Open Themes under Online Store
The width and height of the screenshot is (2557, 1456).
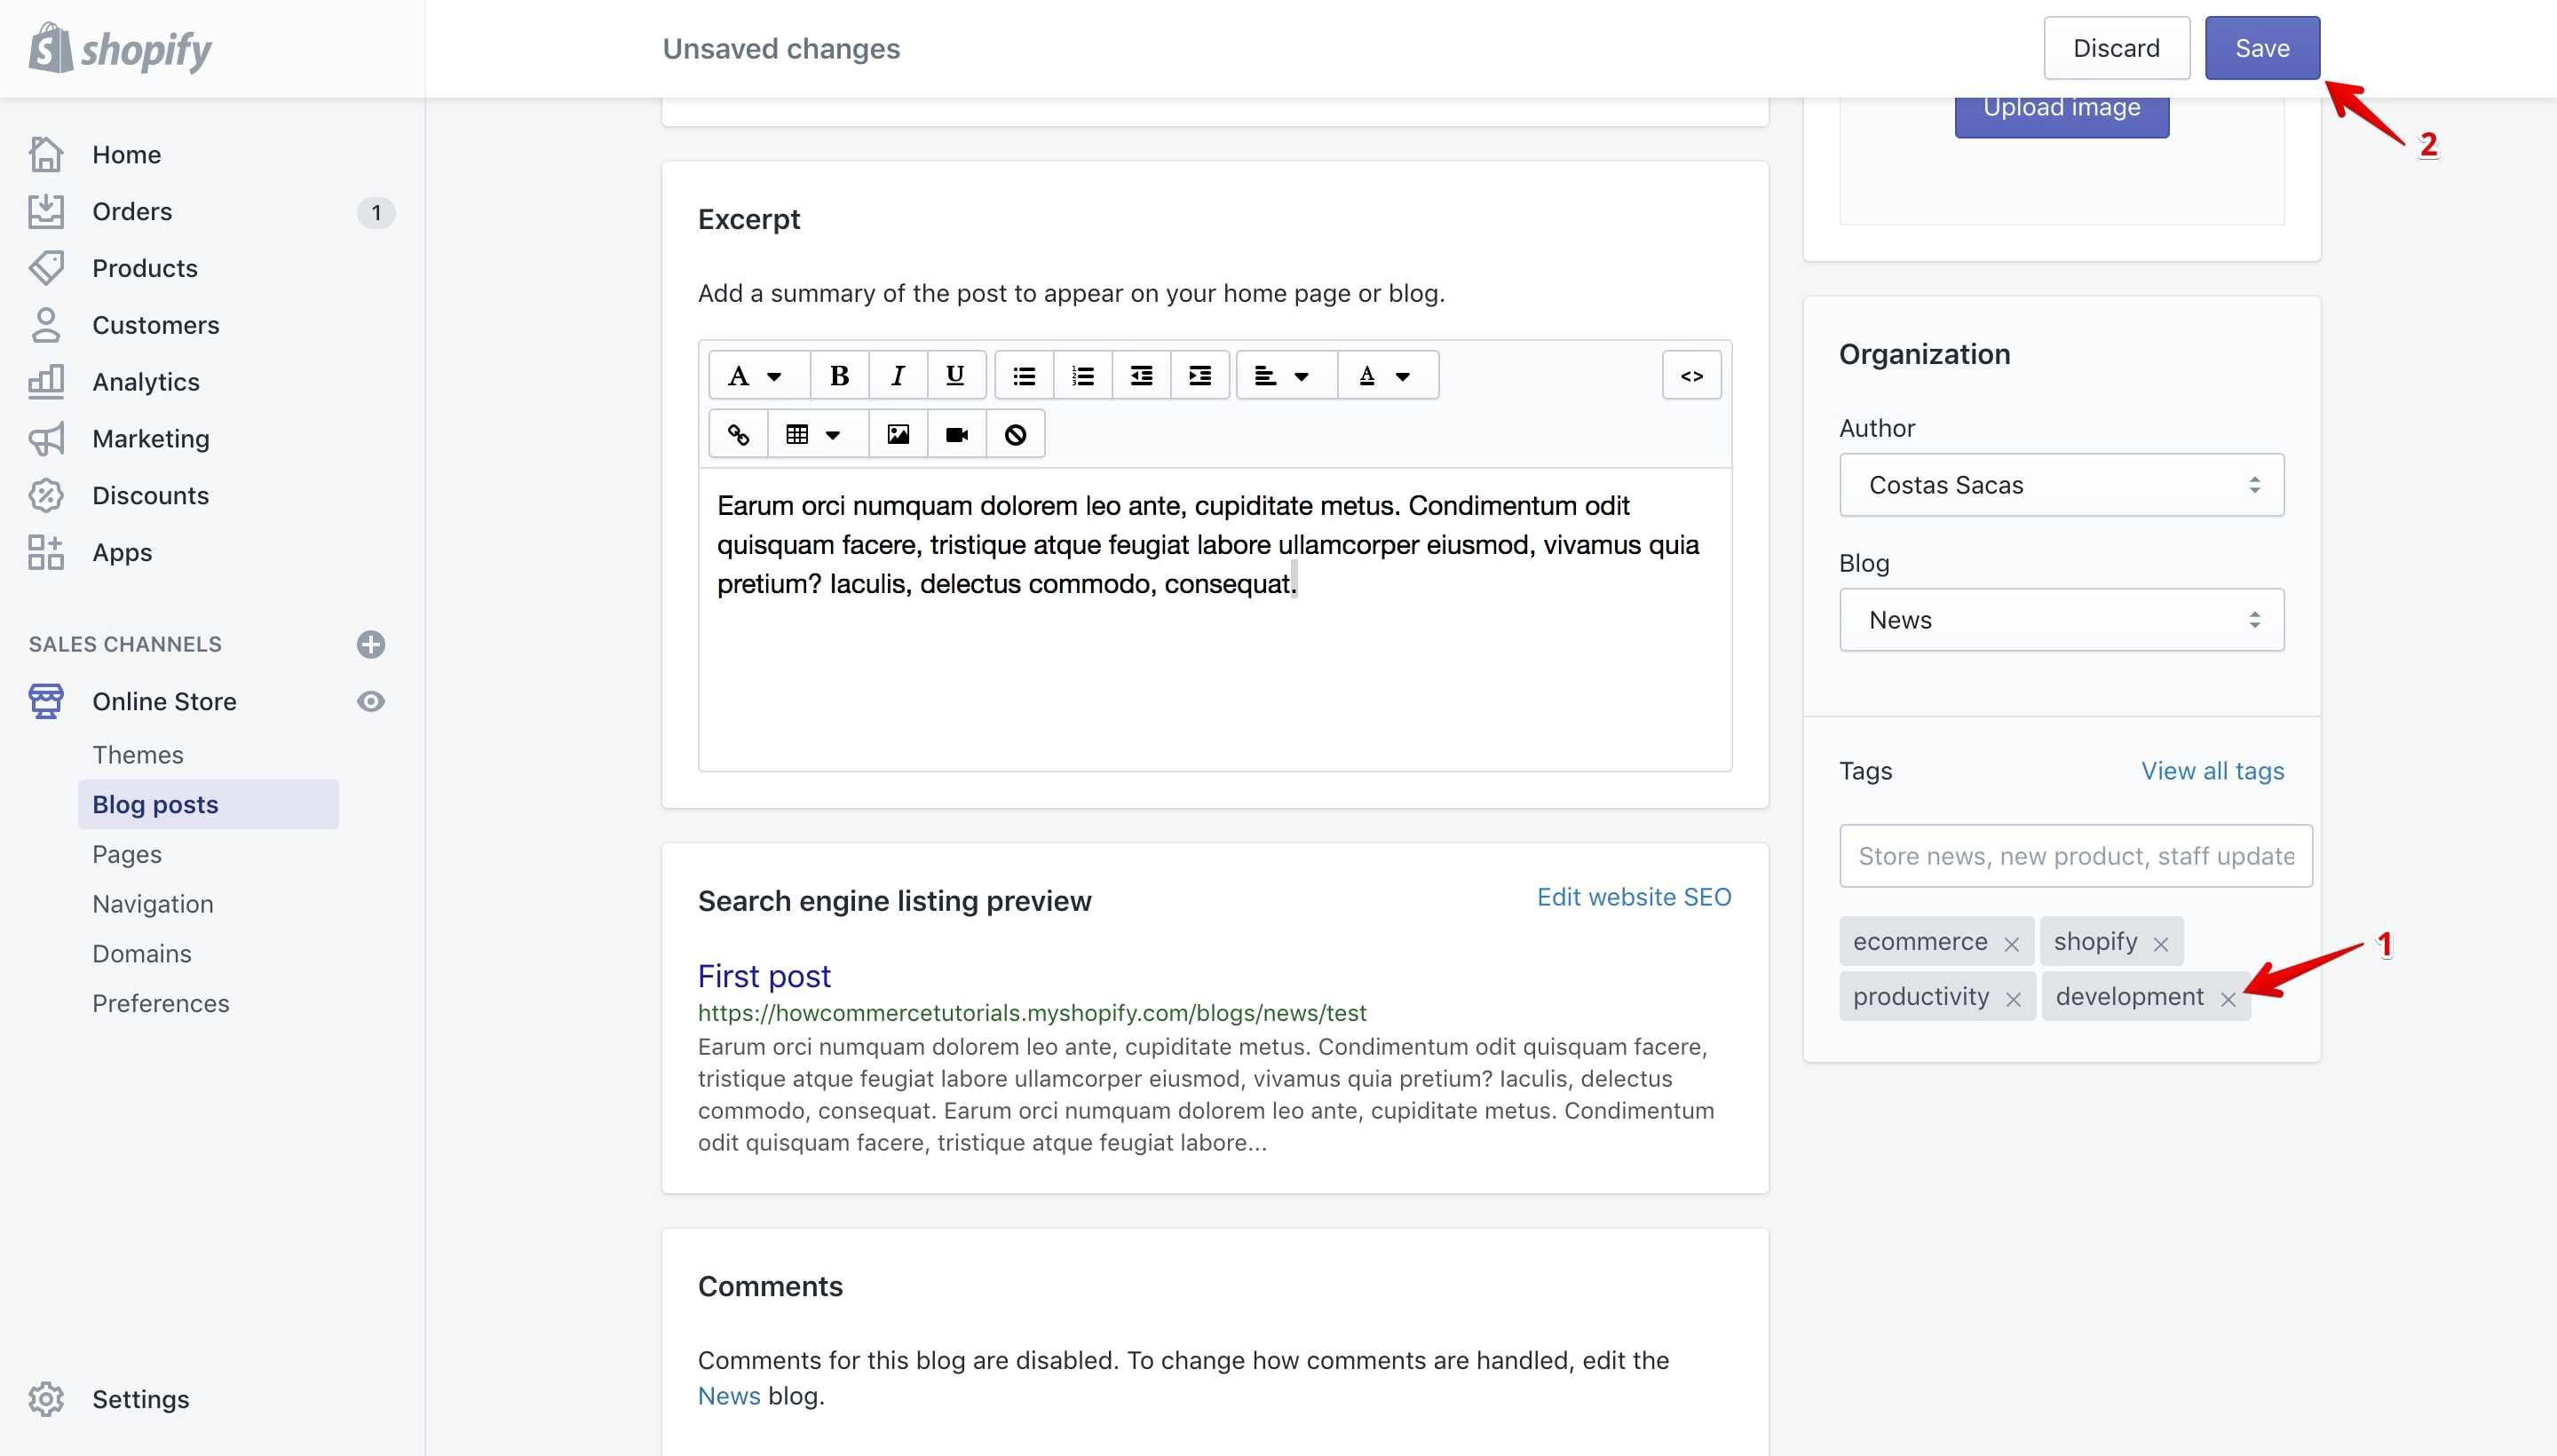coord(138,755)
